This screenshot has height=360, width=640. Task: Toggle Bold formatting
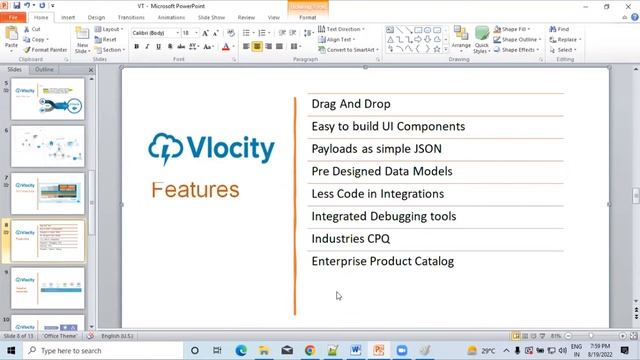136,47
